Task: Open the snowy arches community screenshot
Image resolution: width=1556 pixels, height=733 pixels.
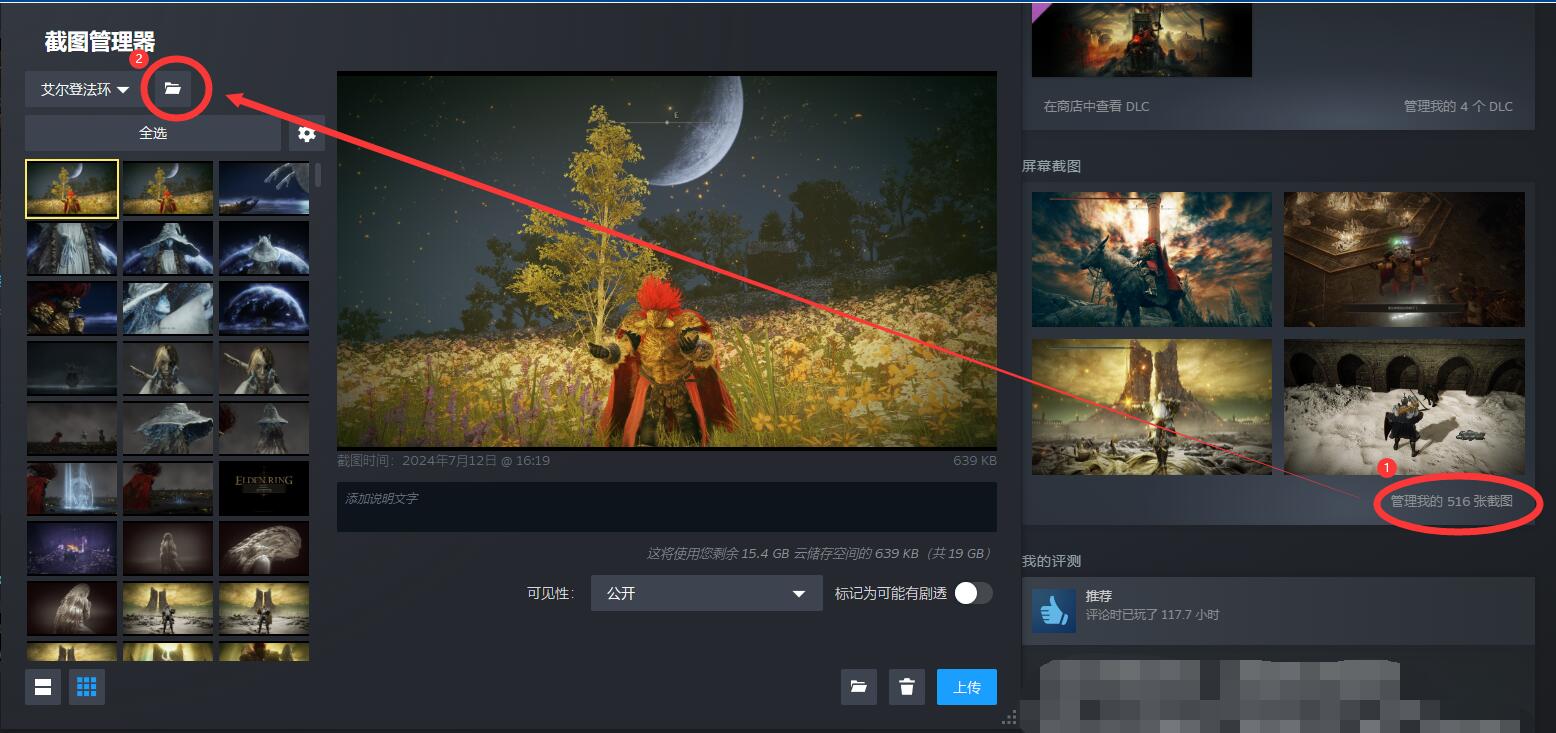Action: click(1404, 407)
